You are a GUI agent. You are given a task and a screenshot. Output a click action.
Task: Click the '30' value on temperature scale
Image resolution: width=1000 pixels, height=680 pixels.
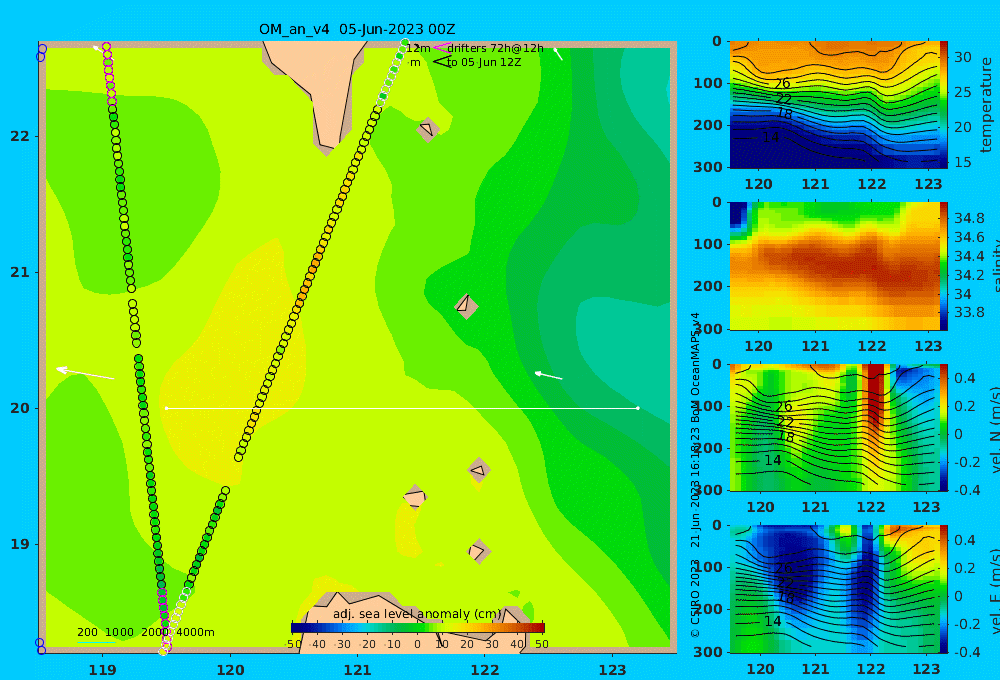(x=962, y=57)
